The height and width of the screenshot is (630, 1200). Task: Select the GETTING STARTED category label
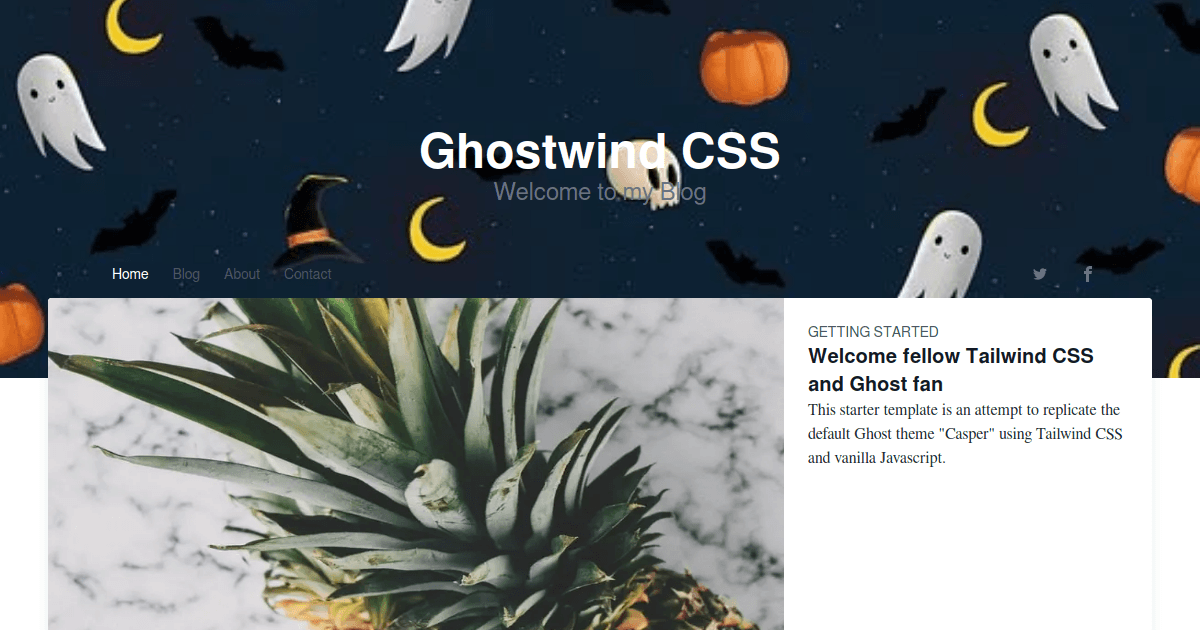pyautogui.click(x=873, y=331)
